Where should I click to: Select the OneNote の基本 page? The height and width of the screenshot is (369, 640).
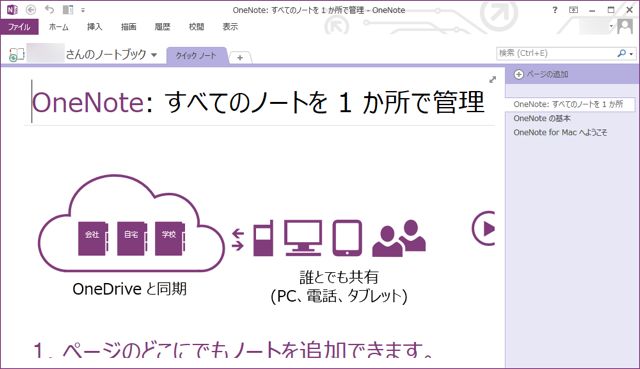pos(542,118)
